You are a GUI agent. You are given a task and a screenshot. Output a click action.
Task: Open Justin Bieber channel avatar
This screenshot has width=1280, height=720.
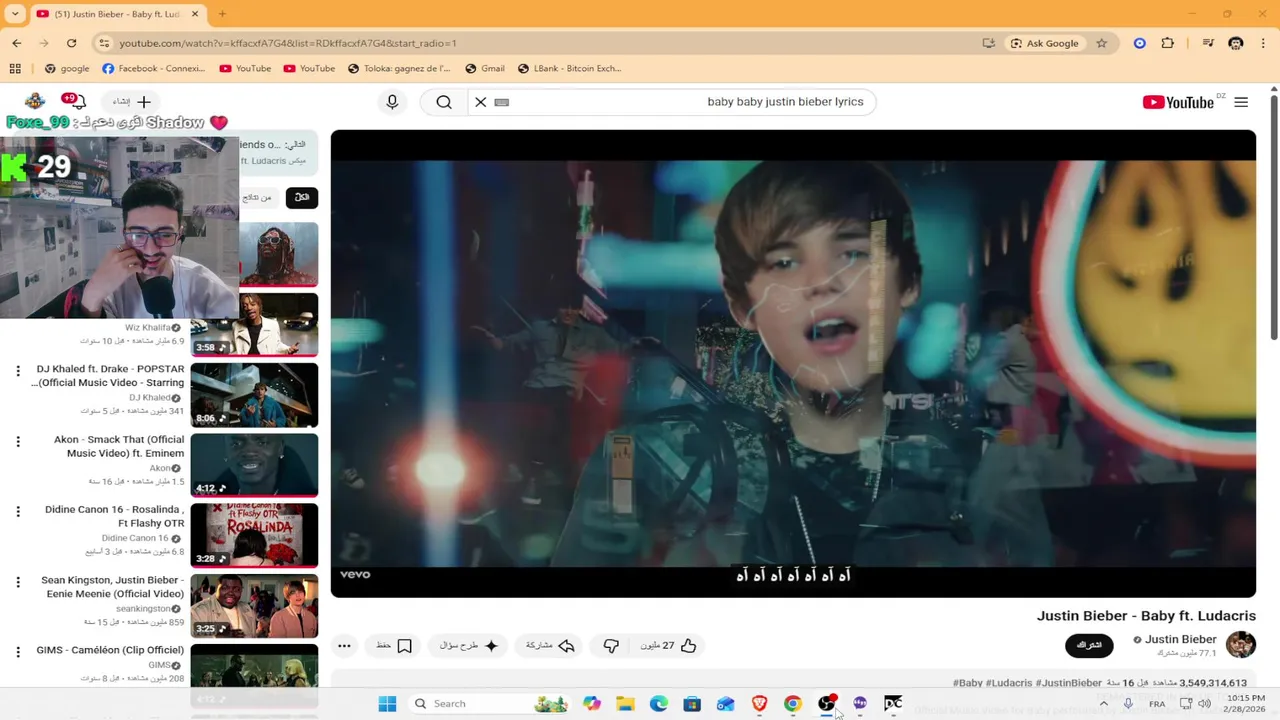[x=1240, y=645]
